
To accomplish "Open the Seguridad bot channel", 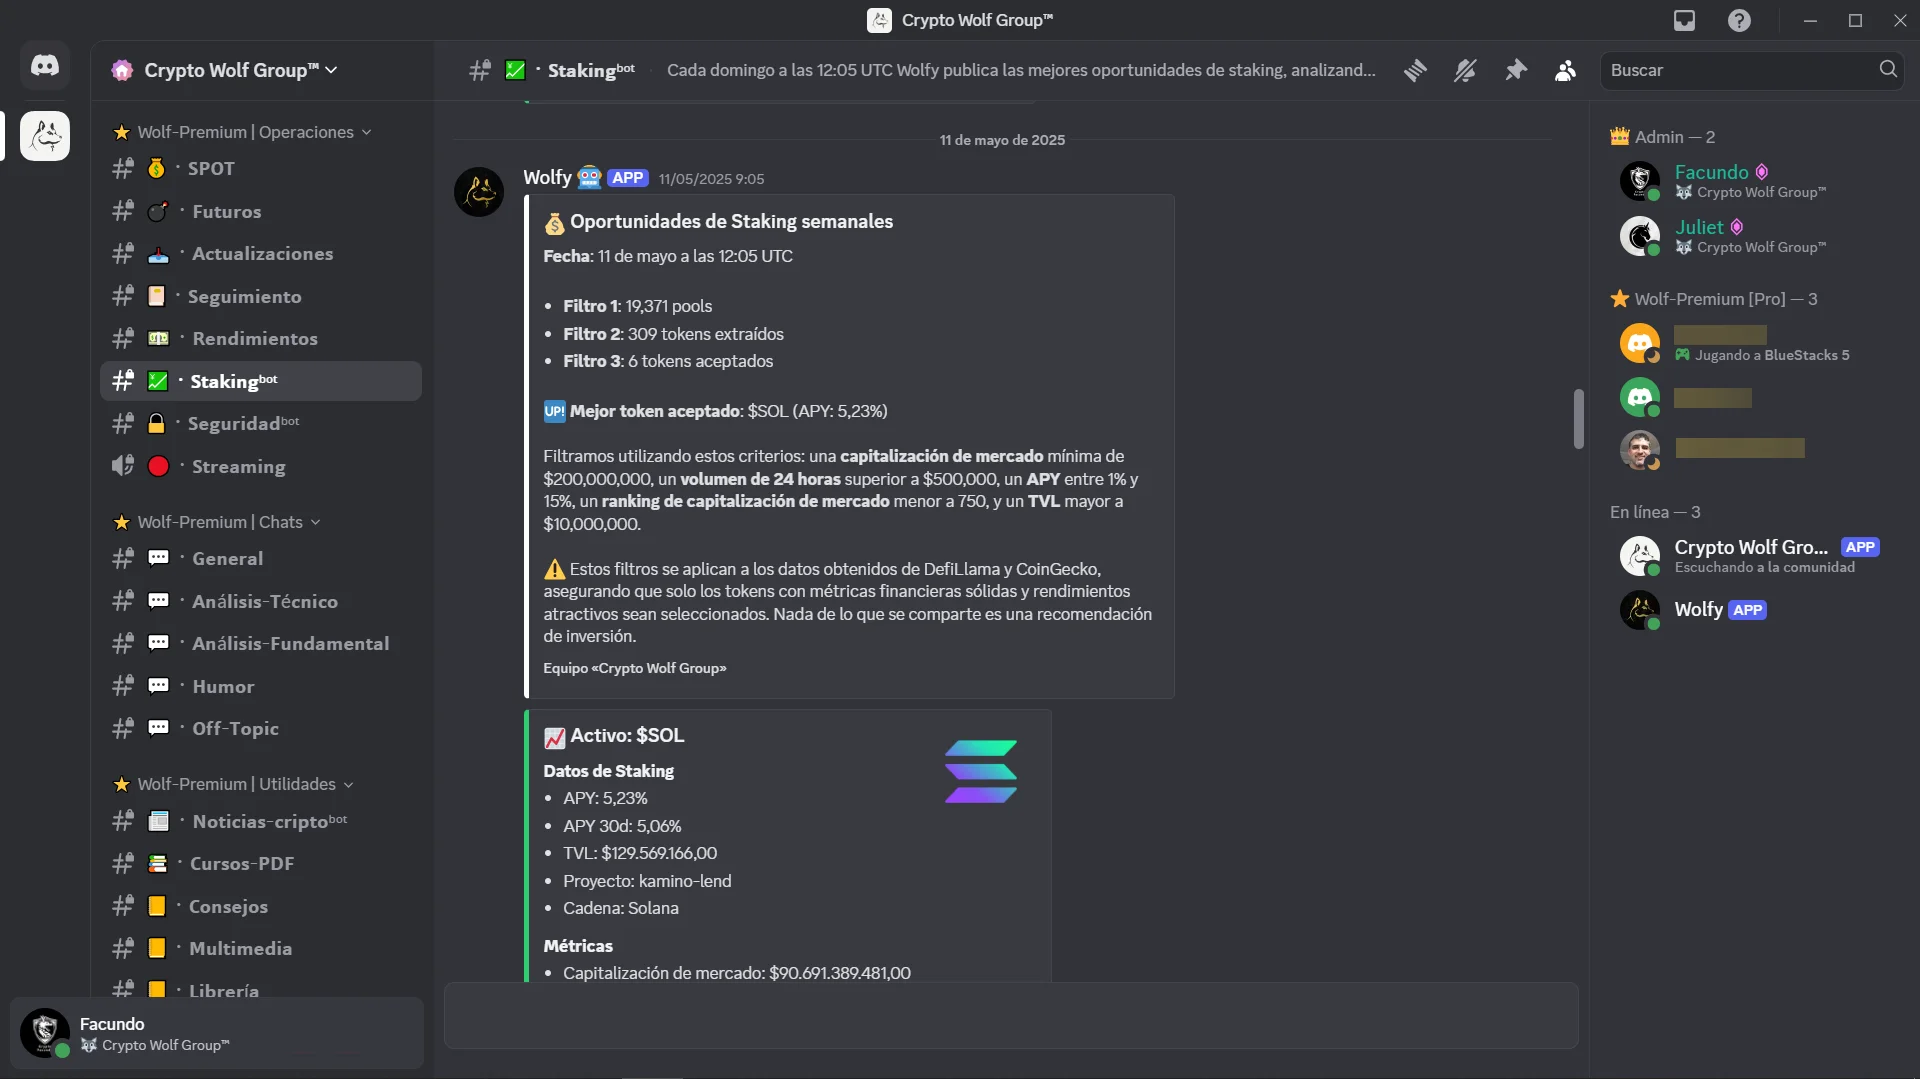I will 261,424.
